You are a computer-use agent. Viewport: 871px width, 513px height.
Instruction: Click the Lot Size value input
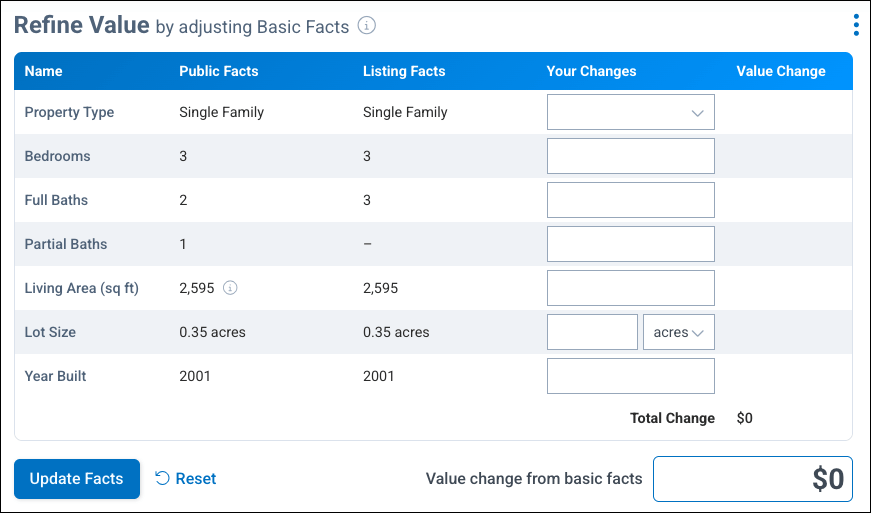coord(592,332)
